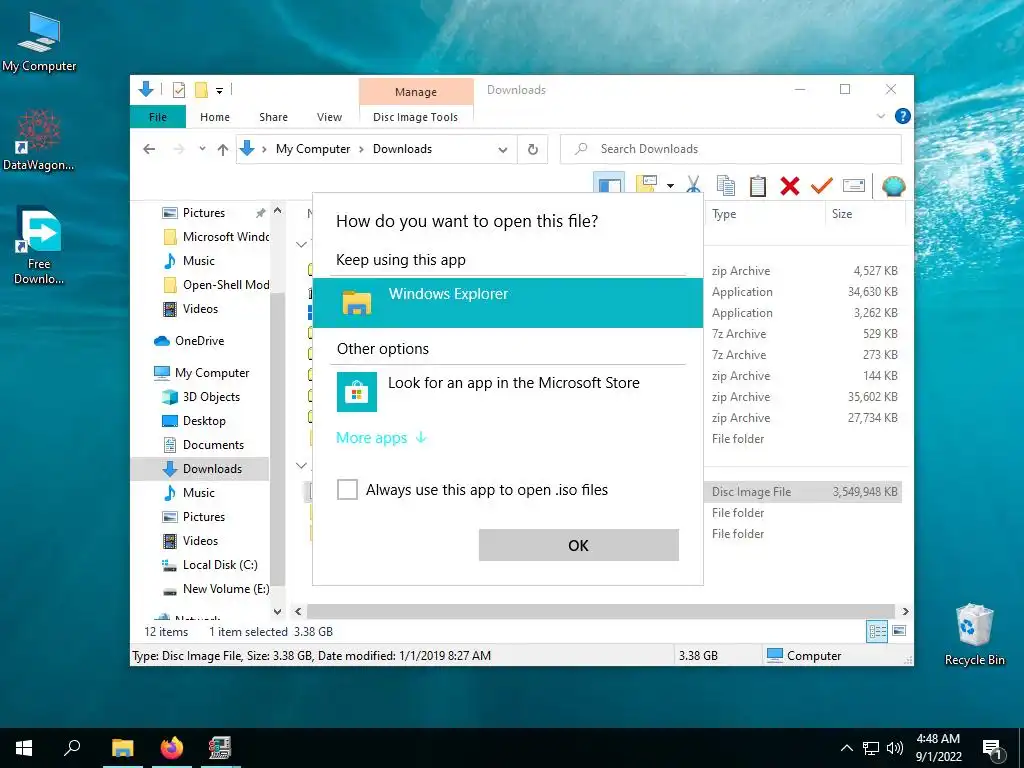The height and width of the screenshot is (768, 1024).
Task: Open Classic Shell settings shell icon
Action: pos(893,186)
